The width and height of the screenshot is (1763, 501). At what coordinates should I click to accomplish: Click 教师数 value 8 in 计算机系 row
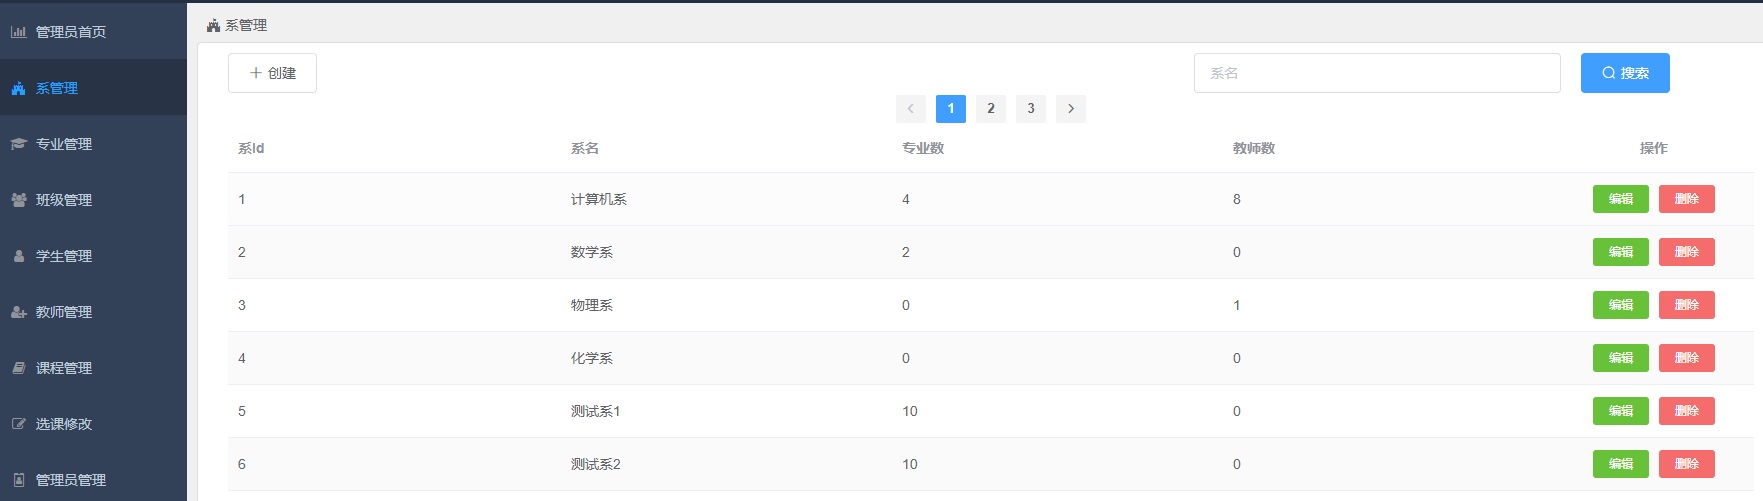click(1237, 199)
